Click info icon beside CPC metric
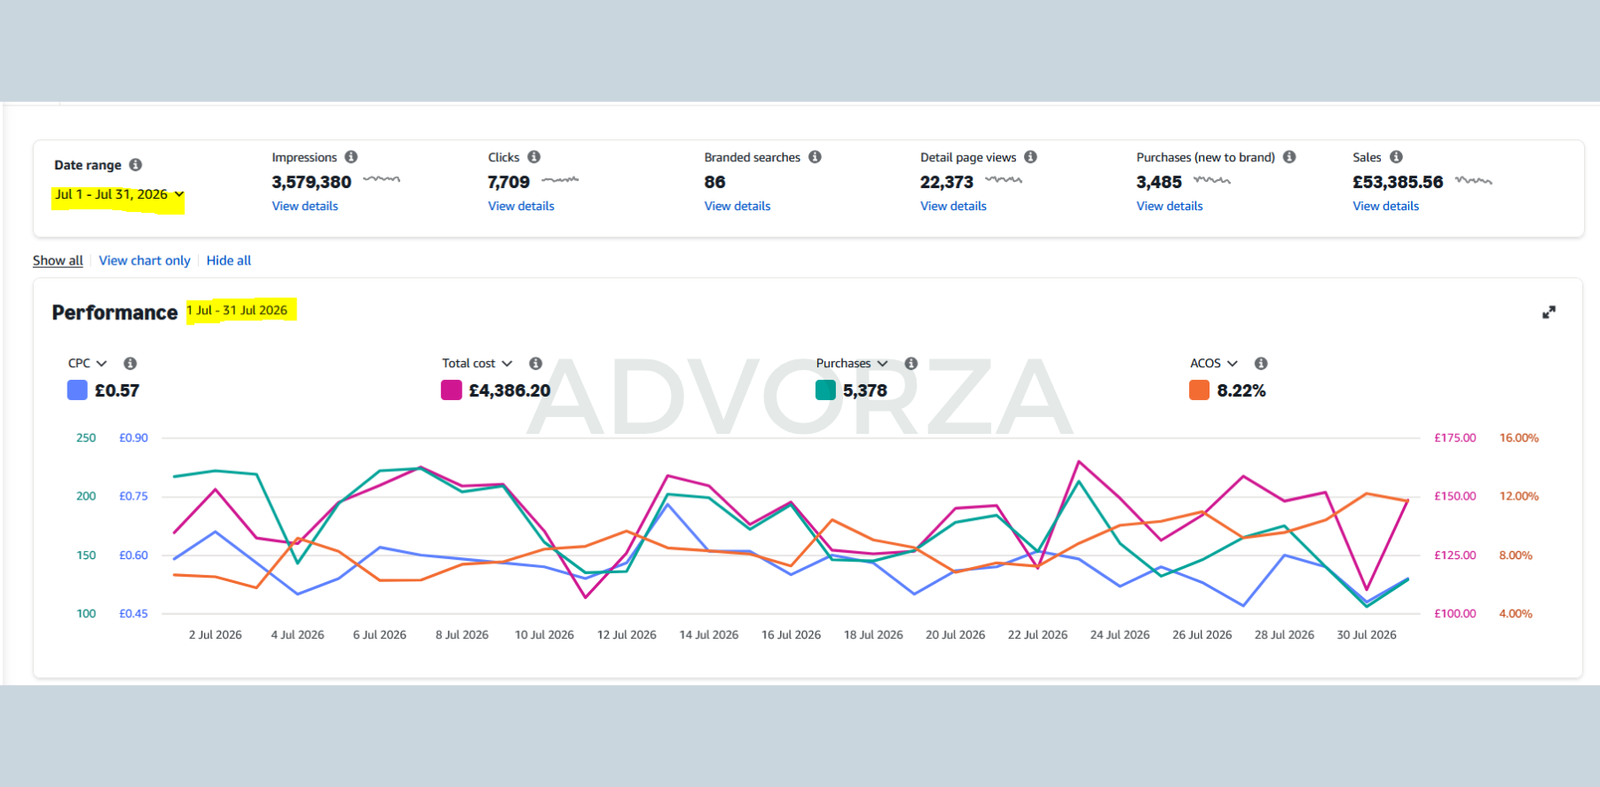1600x787 pixels. click(x=130, y=364)
